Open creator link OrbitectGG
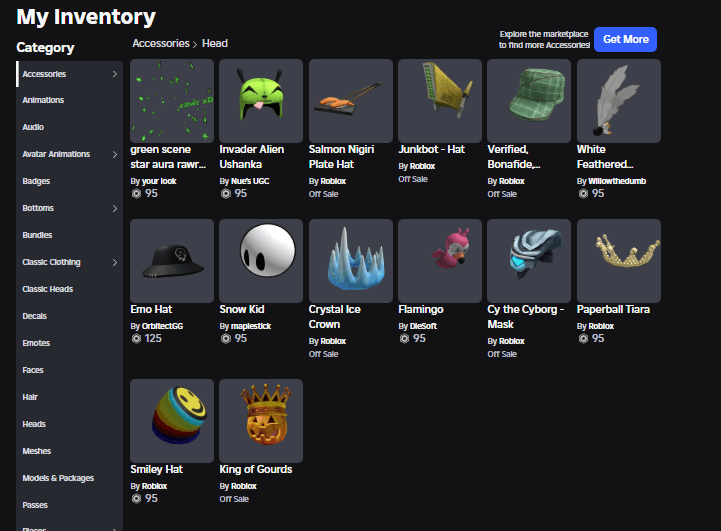The height and width of the screenshot is (531, 721). pos(162,326)
